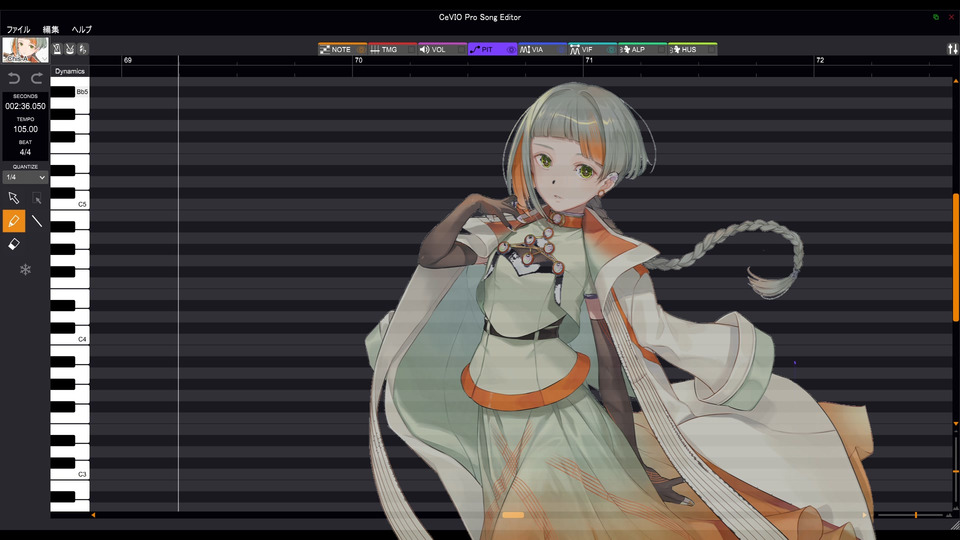The image size is (960, 540).
Task: Toggle HUS tab visibility checkbox
Action: [711, 50]
